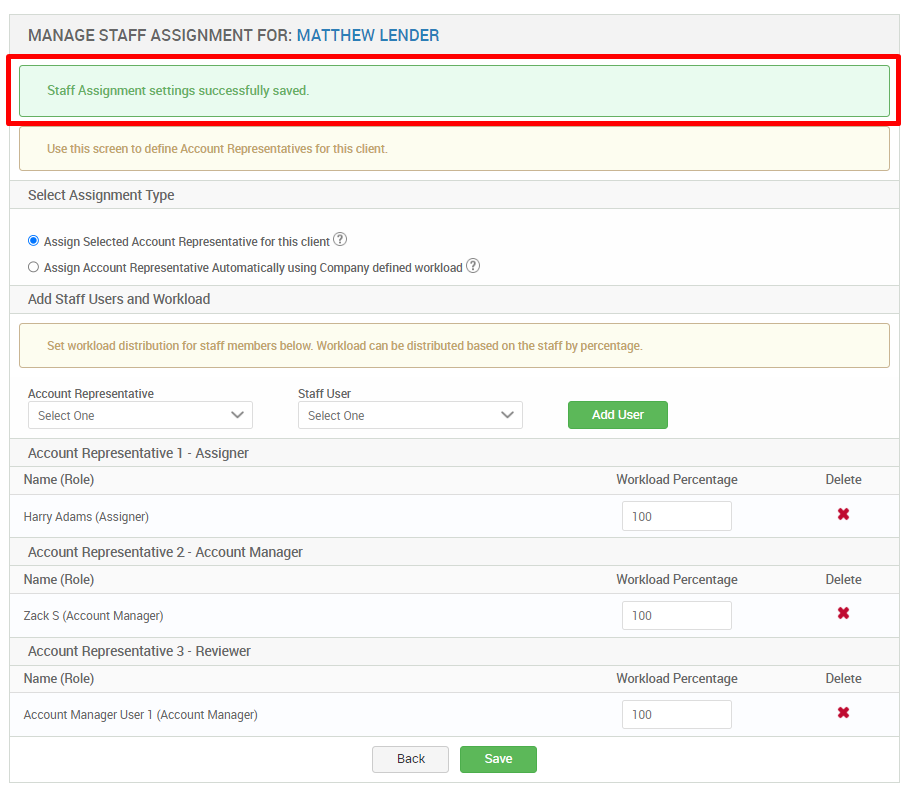Pick a staff member from Staff User combo box
Screen dimensions: 920x793
point(410,414)
